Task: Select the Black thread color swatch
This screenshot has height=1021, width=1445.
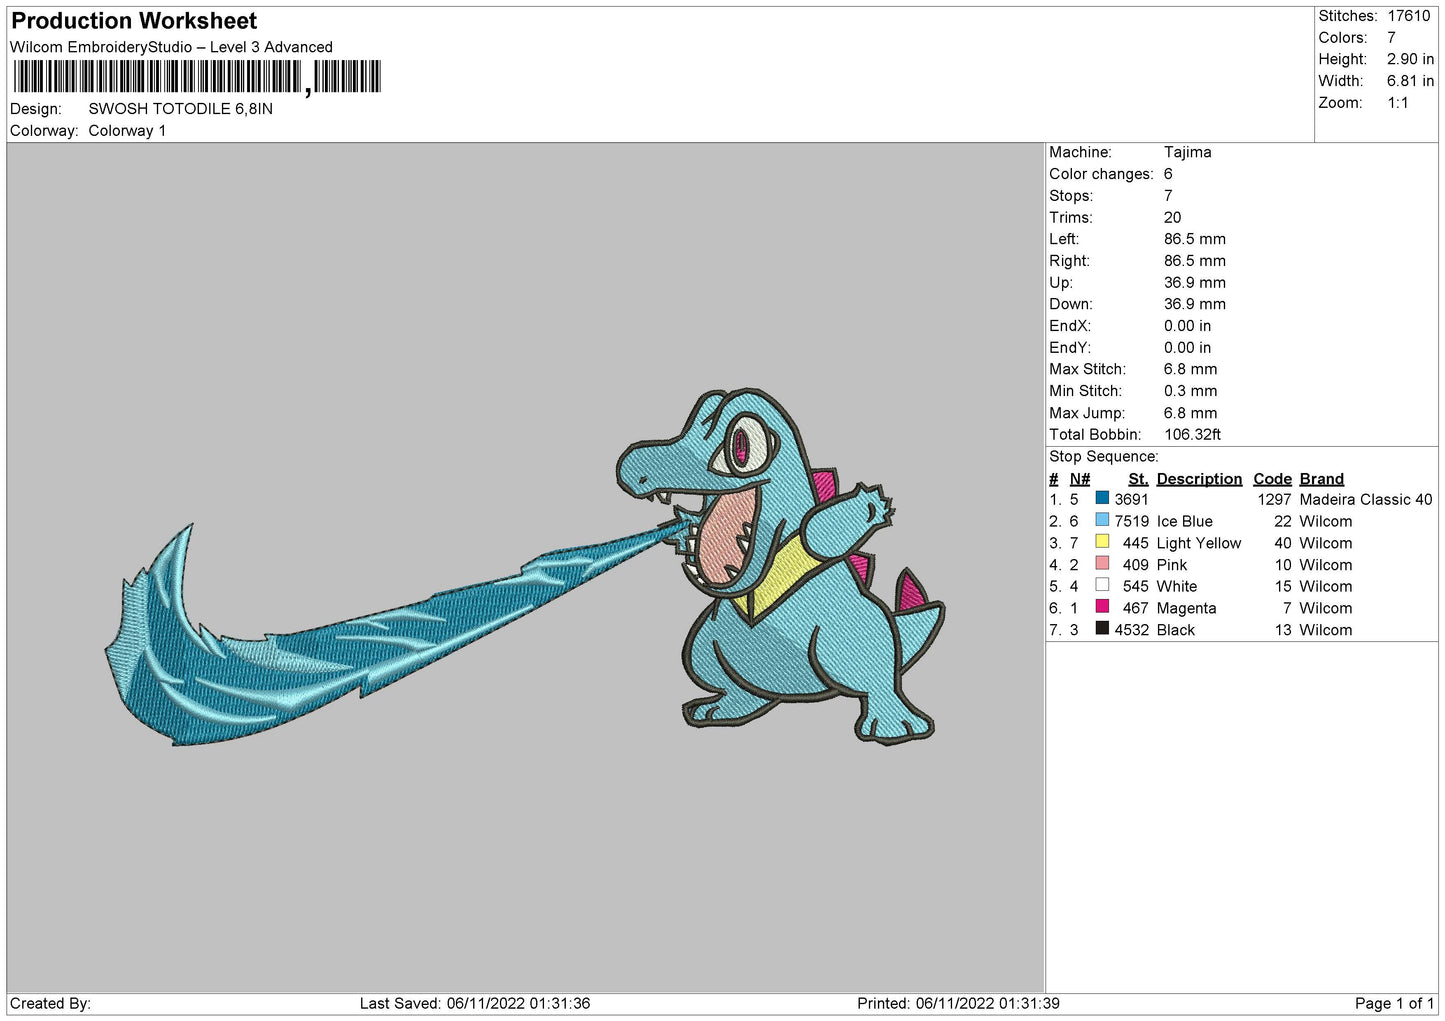Action: click(1102, 629)
